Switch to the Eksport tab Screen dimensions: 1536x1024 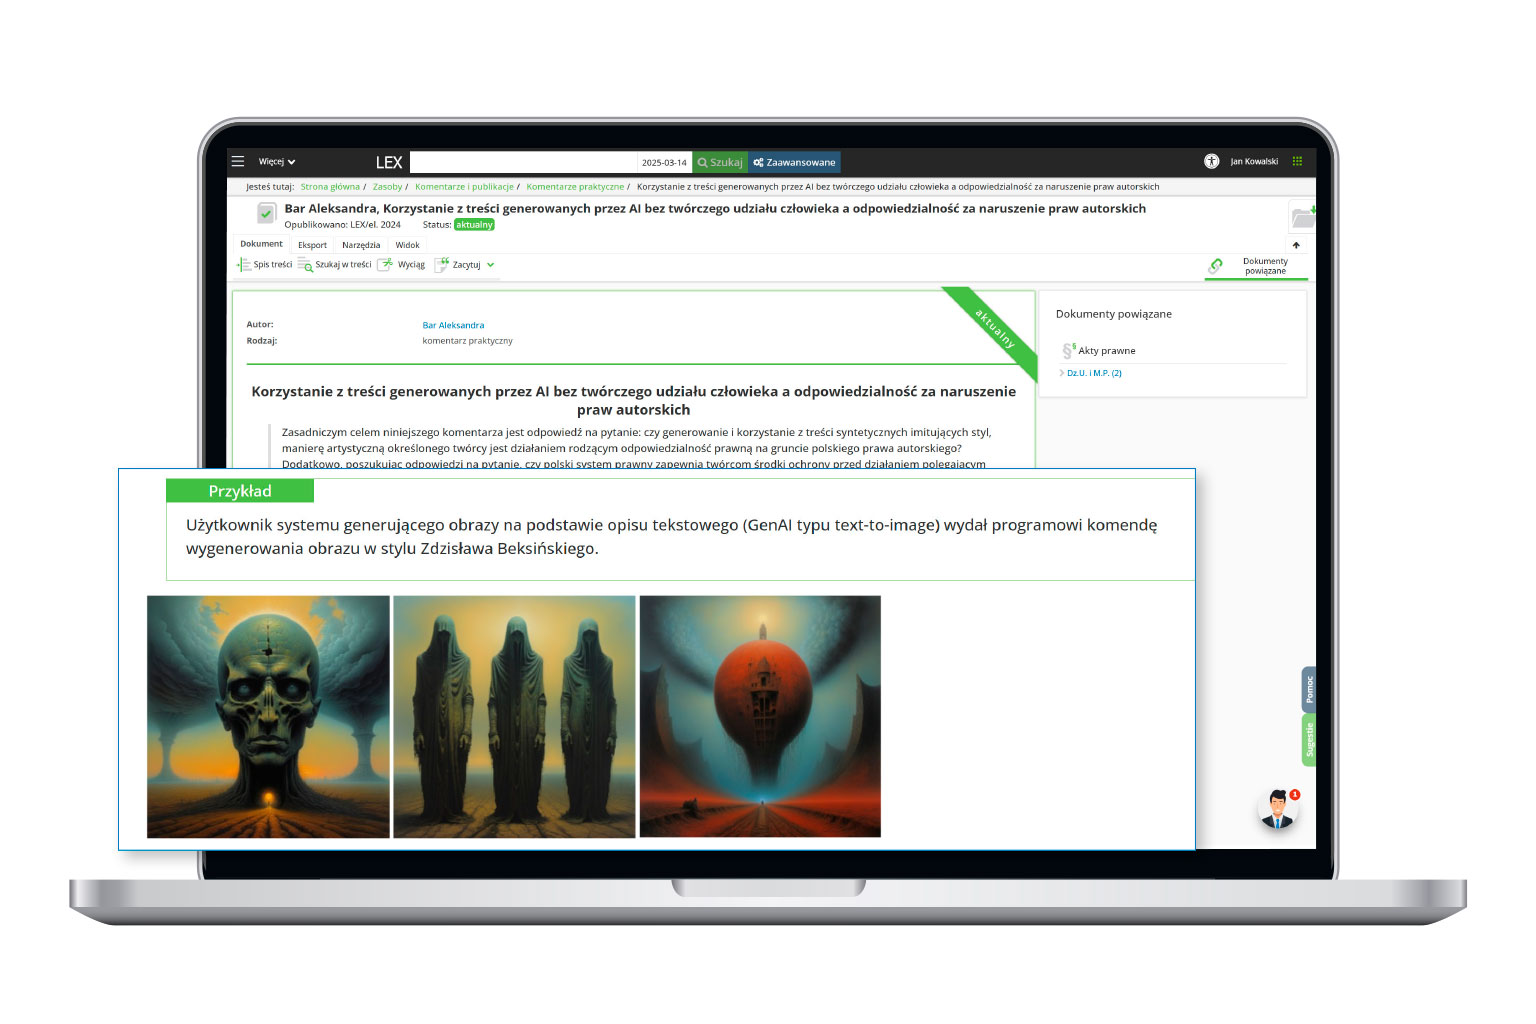click(x=312, y=245)
